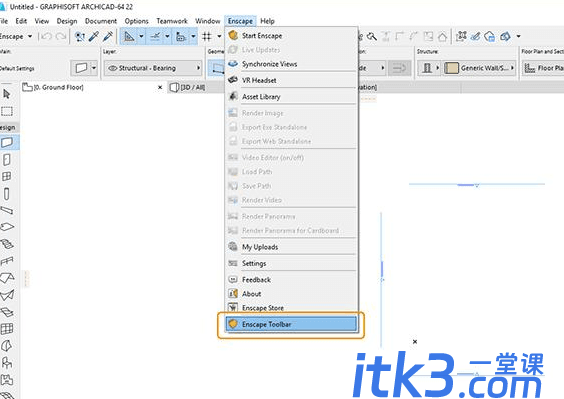
Task: Click the Generic Wall building material swatch
Action: (x=451, y=68)
